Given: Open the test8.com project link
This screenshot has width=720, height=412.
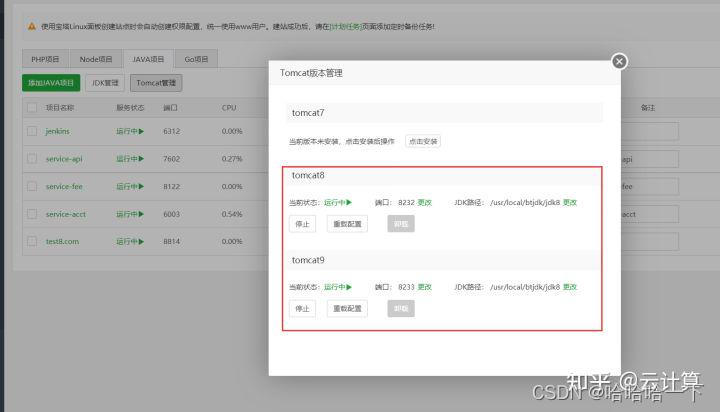Looking at the screenshot, I should point(62,241).
